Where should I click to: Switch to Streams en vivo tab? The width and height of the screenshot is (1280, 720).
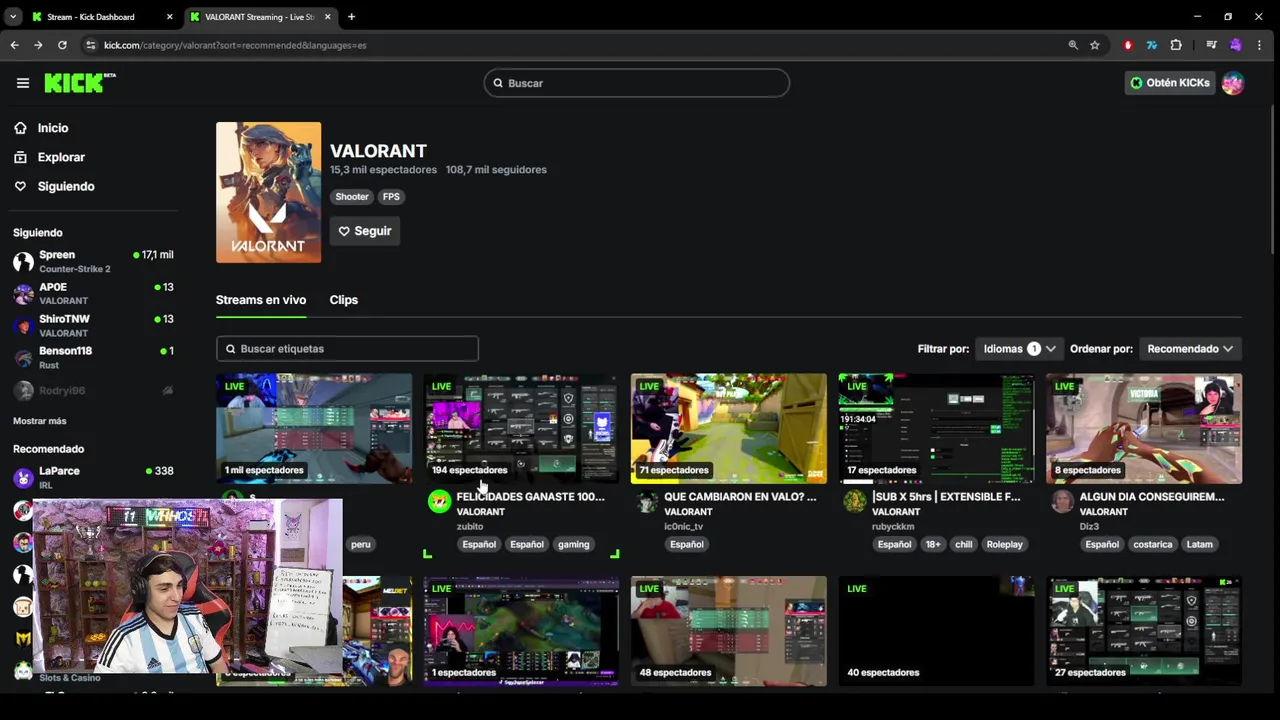point(261,300)
